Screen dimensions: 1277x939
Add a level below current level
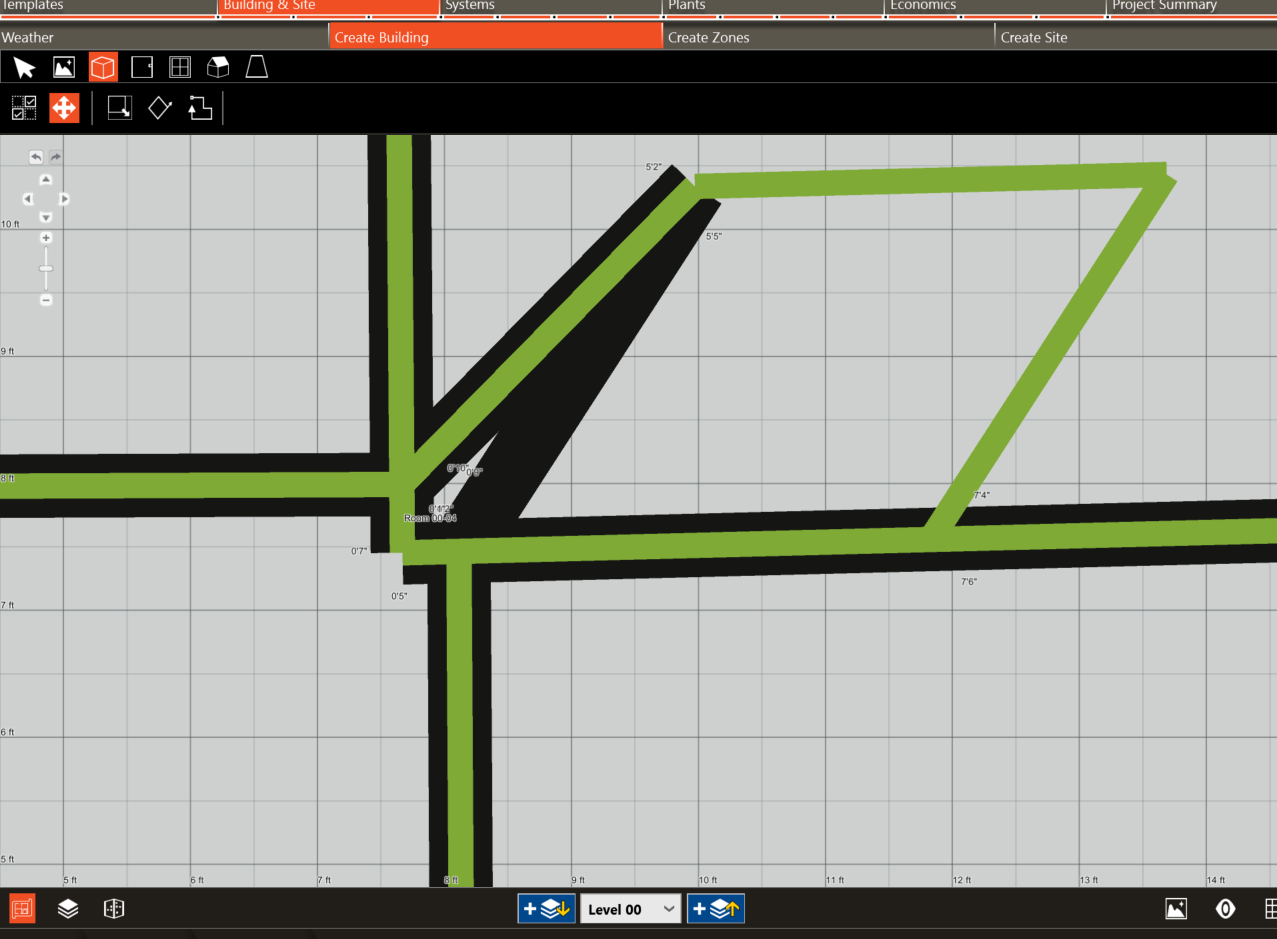point(546,909)
